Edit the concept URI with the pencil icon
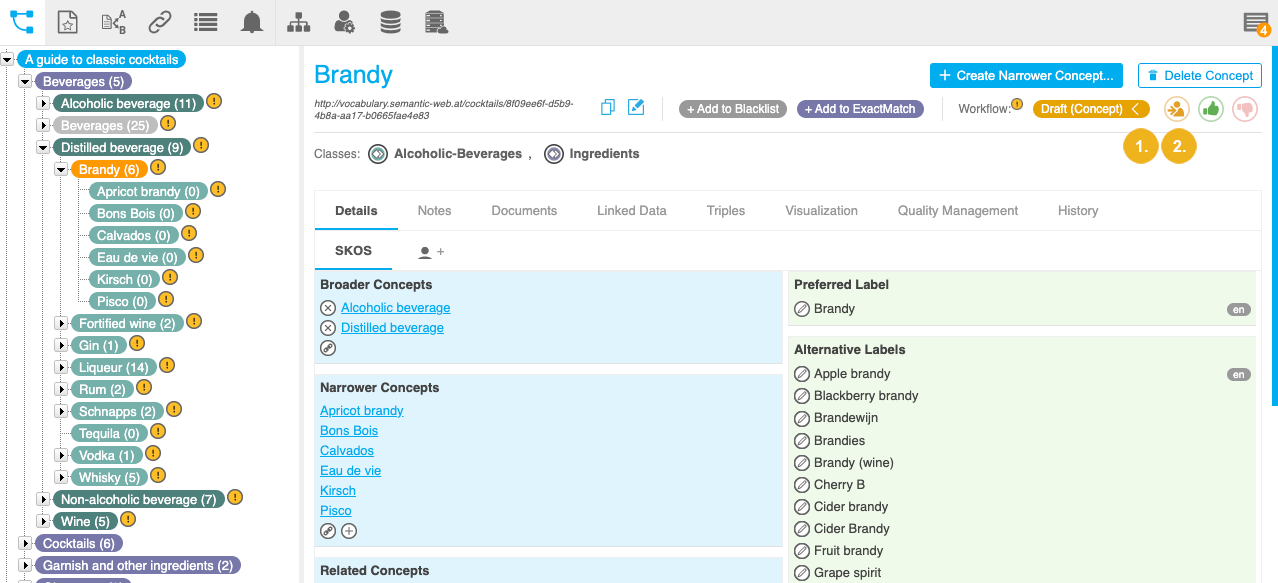The height and width of the screenshot is (583, 1278). click(x=636, y=106)
